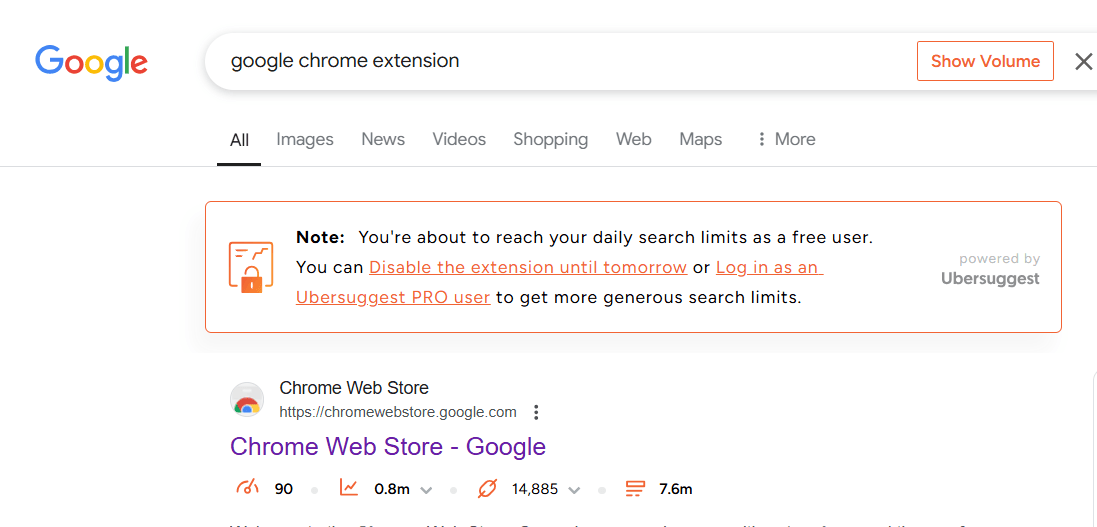
Task: Open the Maps tab
Action: (x=700, y=139)
